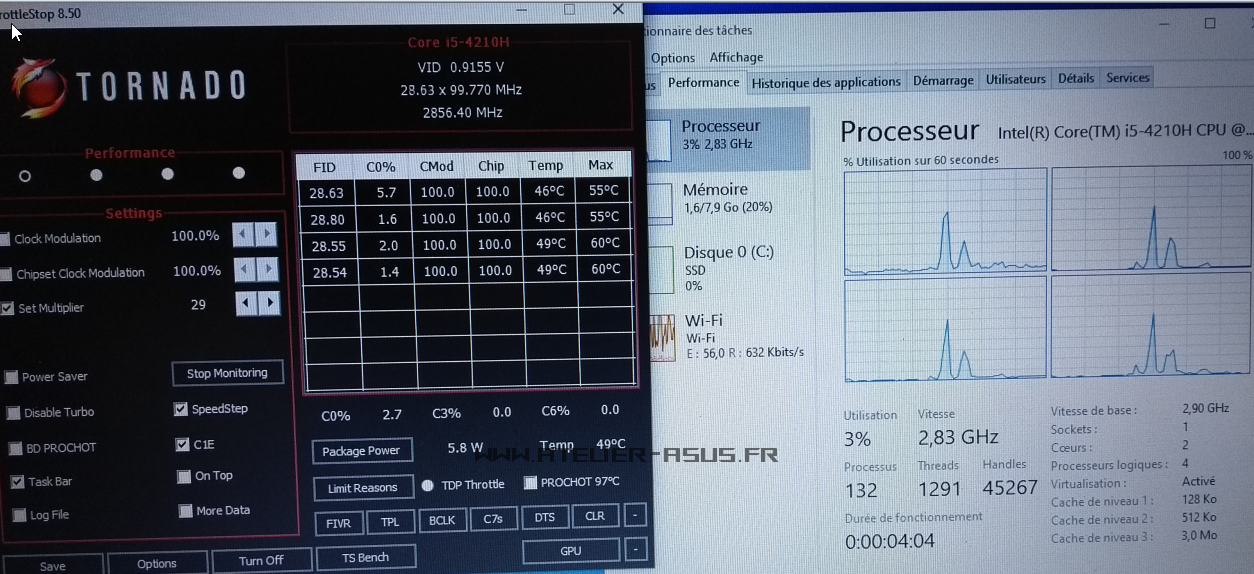
Task: Select fourth Performance profile radio button
Action: [238, 173]
